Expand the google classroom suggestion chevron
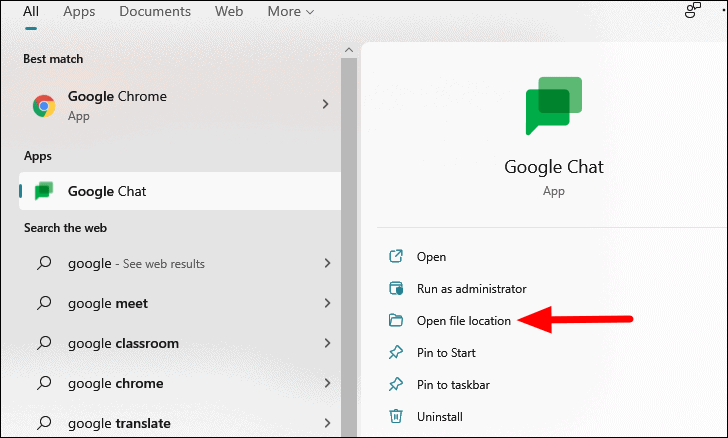Screen dimensions: 728x438 [327, 343]
